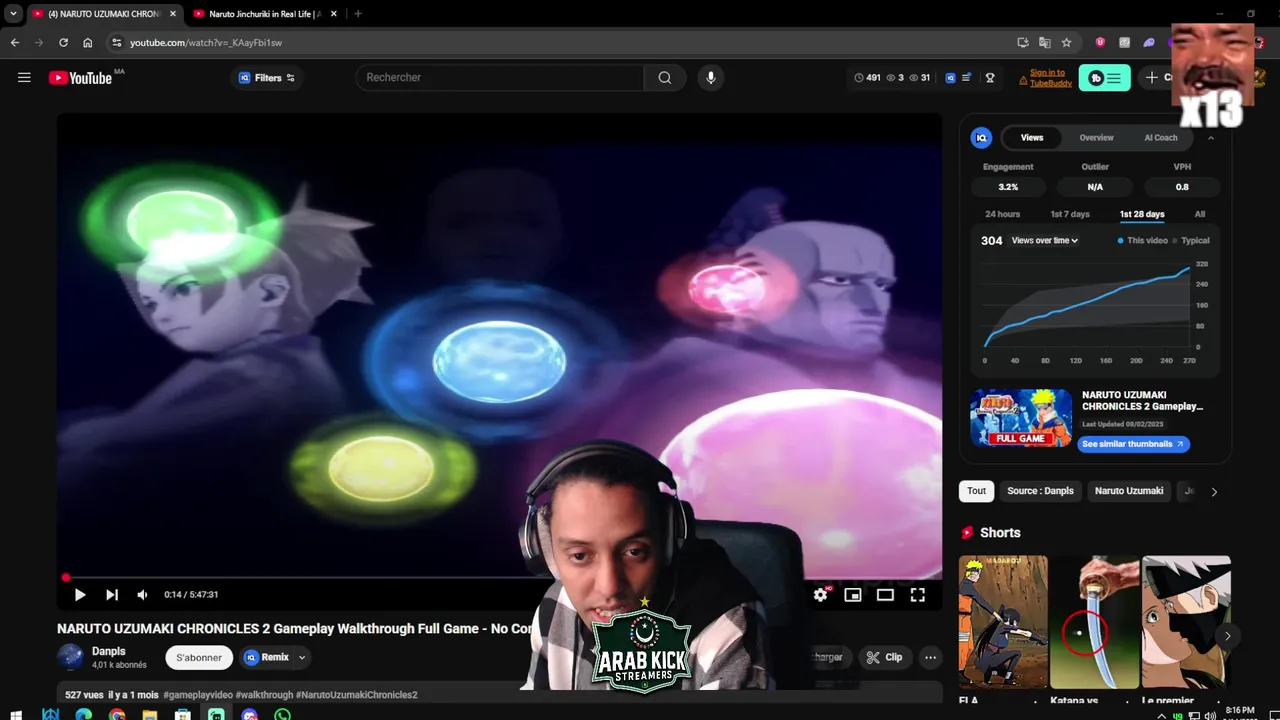Open the vidIQ IQ toolbar icon
Screen dimensions: 1280x720
950,77
